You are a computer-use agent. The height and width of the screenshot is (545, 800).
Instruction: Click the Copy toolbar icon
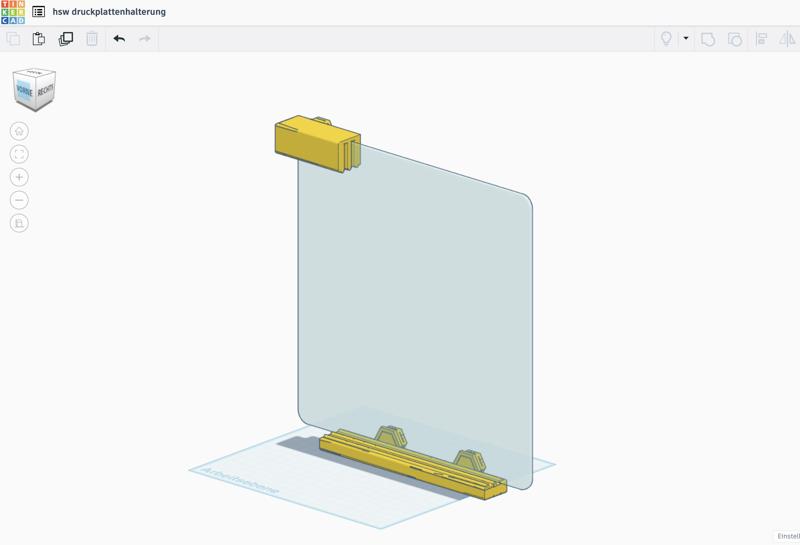(x=13, y=39)
